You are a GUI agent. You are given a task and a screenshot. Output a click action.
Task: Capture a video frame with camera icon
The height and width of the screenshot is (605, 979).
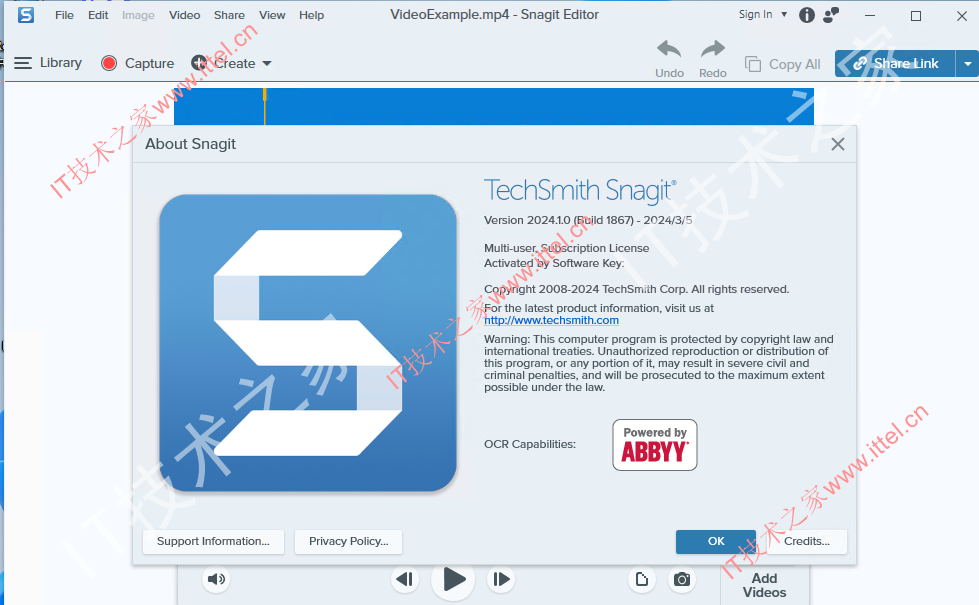(682, 579)
